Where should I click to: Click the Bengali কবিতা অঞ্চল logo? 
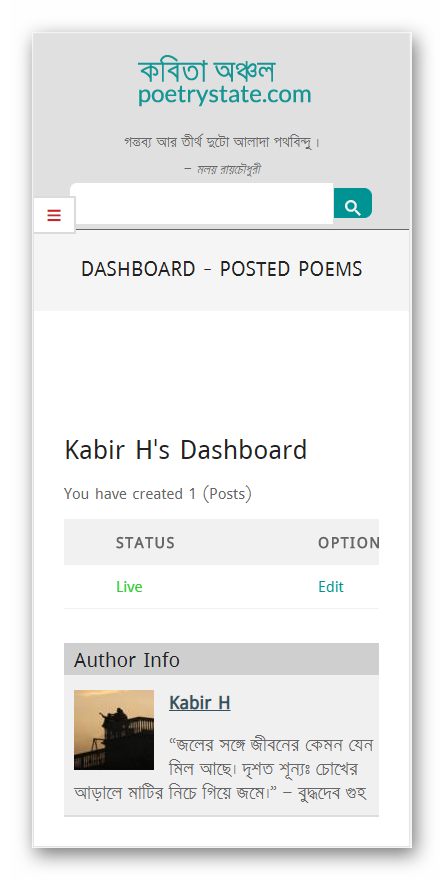coord(207,71)
